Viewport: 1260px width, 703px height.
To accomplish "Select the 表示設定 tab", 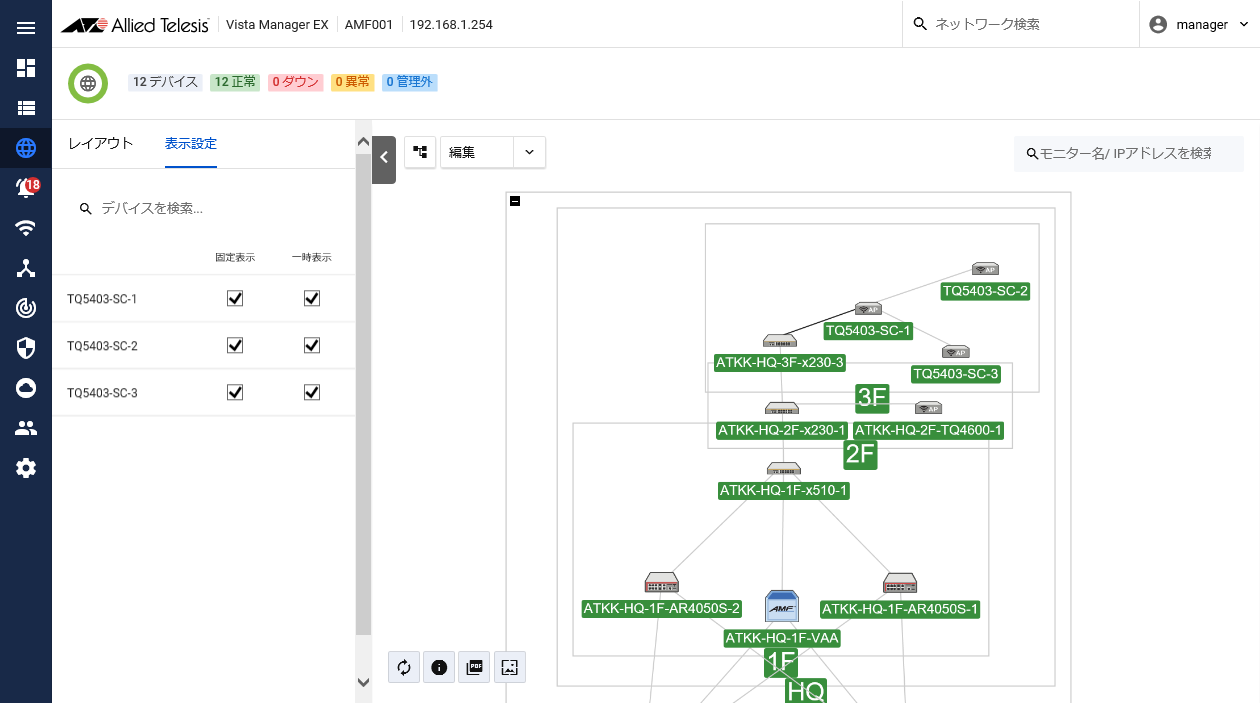I will 190,143.
